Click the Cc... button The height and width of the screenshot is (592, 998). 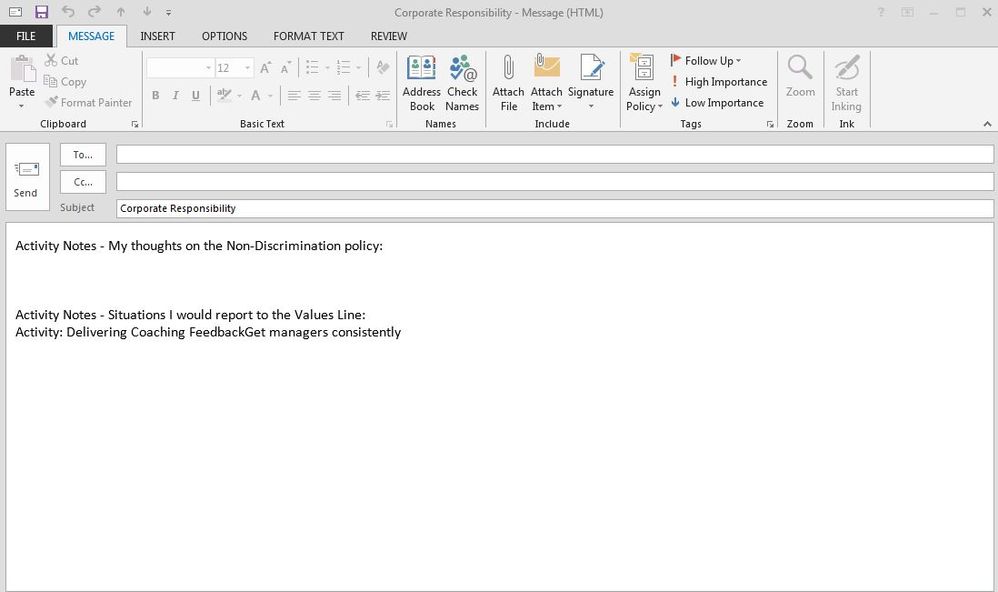coord(83,182)
